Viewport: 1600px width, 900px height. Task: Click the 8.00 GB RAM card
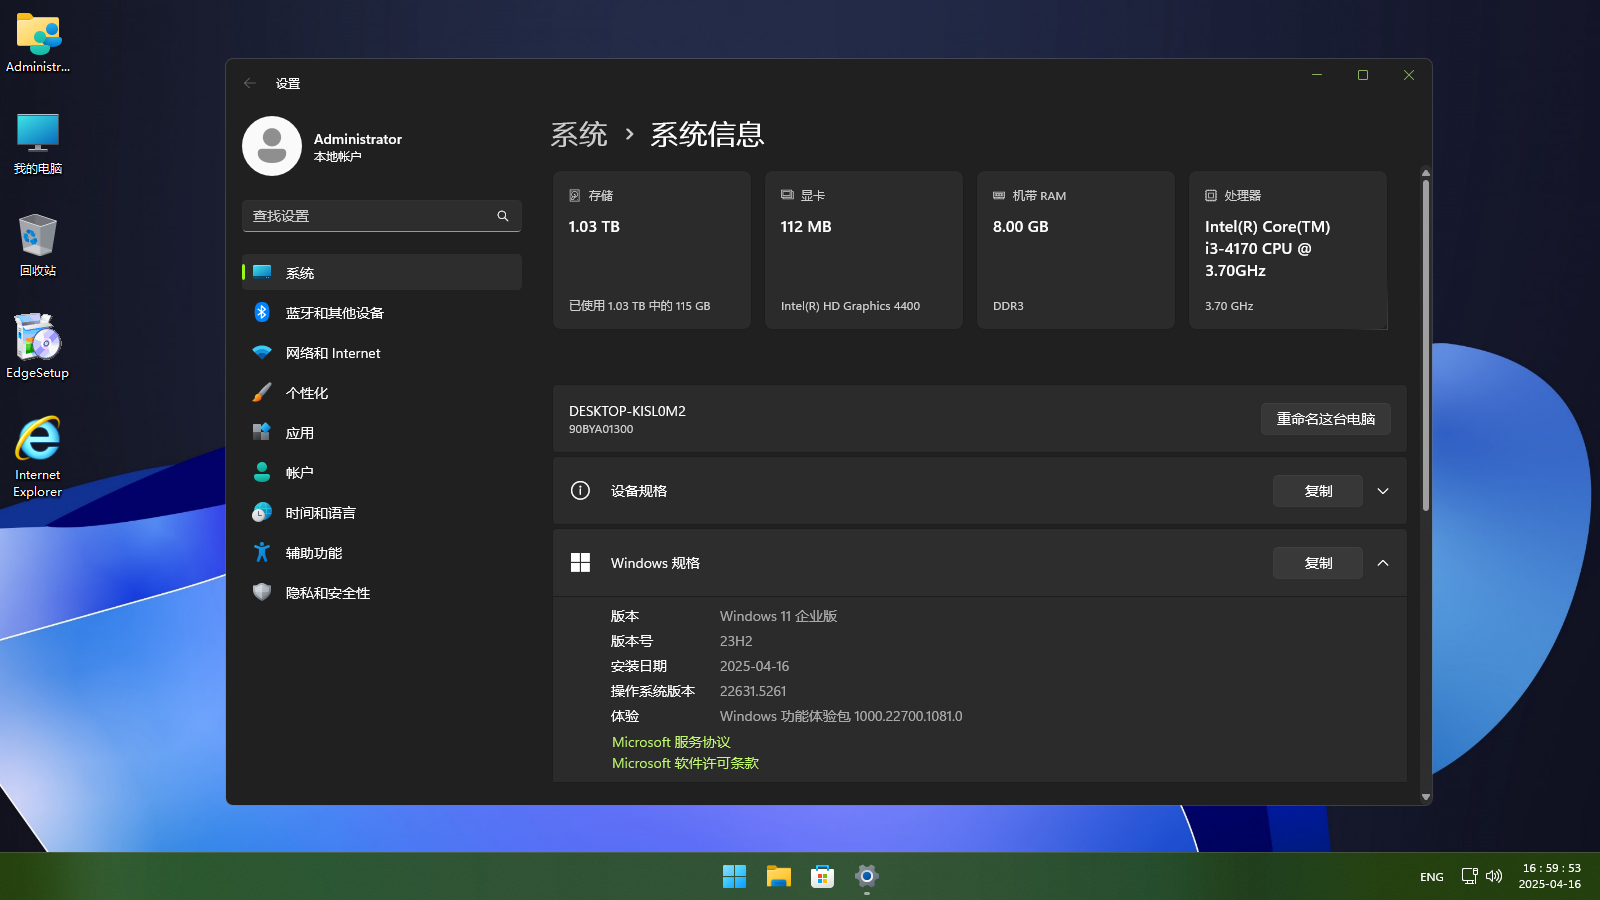pyautogui.click(x=1076, y=250)
